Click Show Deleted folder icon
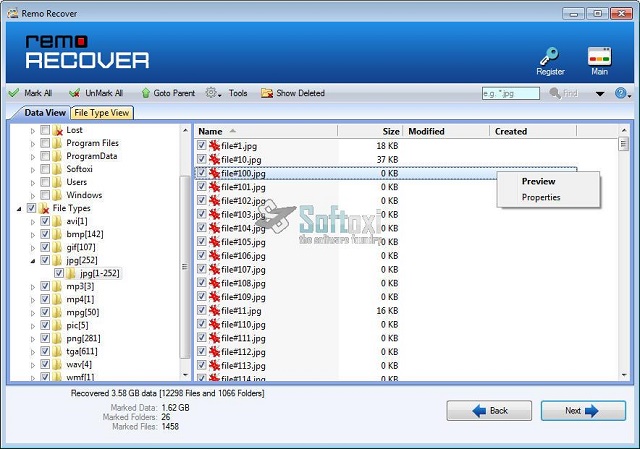Viewport: 640px width, 449px height. (x=267, y=93)
